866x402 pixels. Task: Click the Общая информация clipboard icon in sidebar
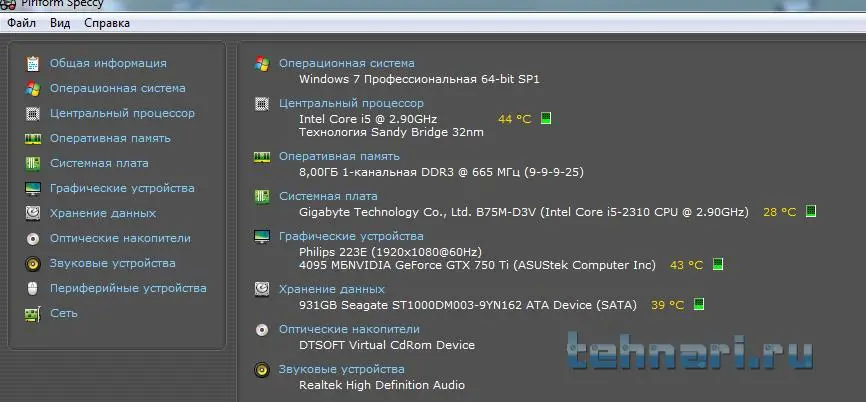coord(33,64)
